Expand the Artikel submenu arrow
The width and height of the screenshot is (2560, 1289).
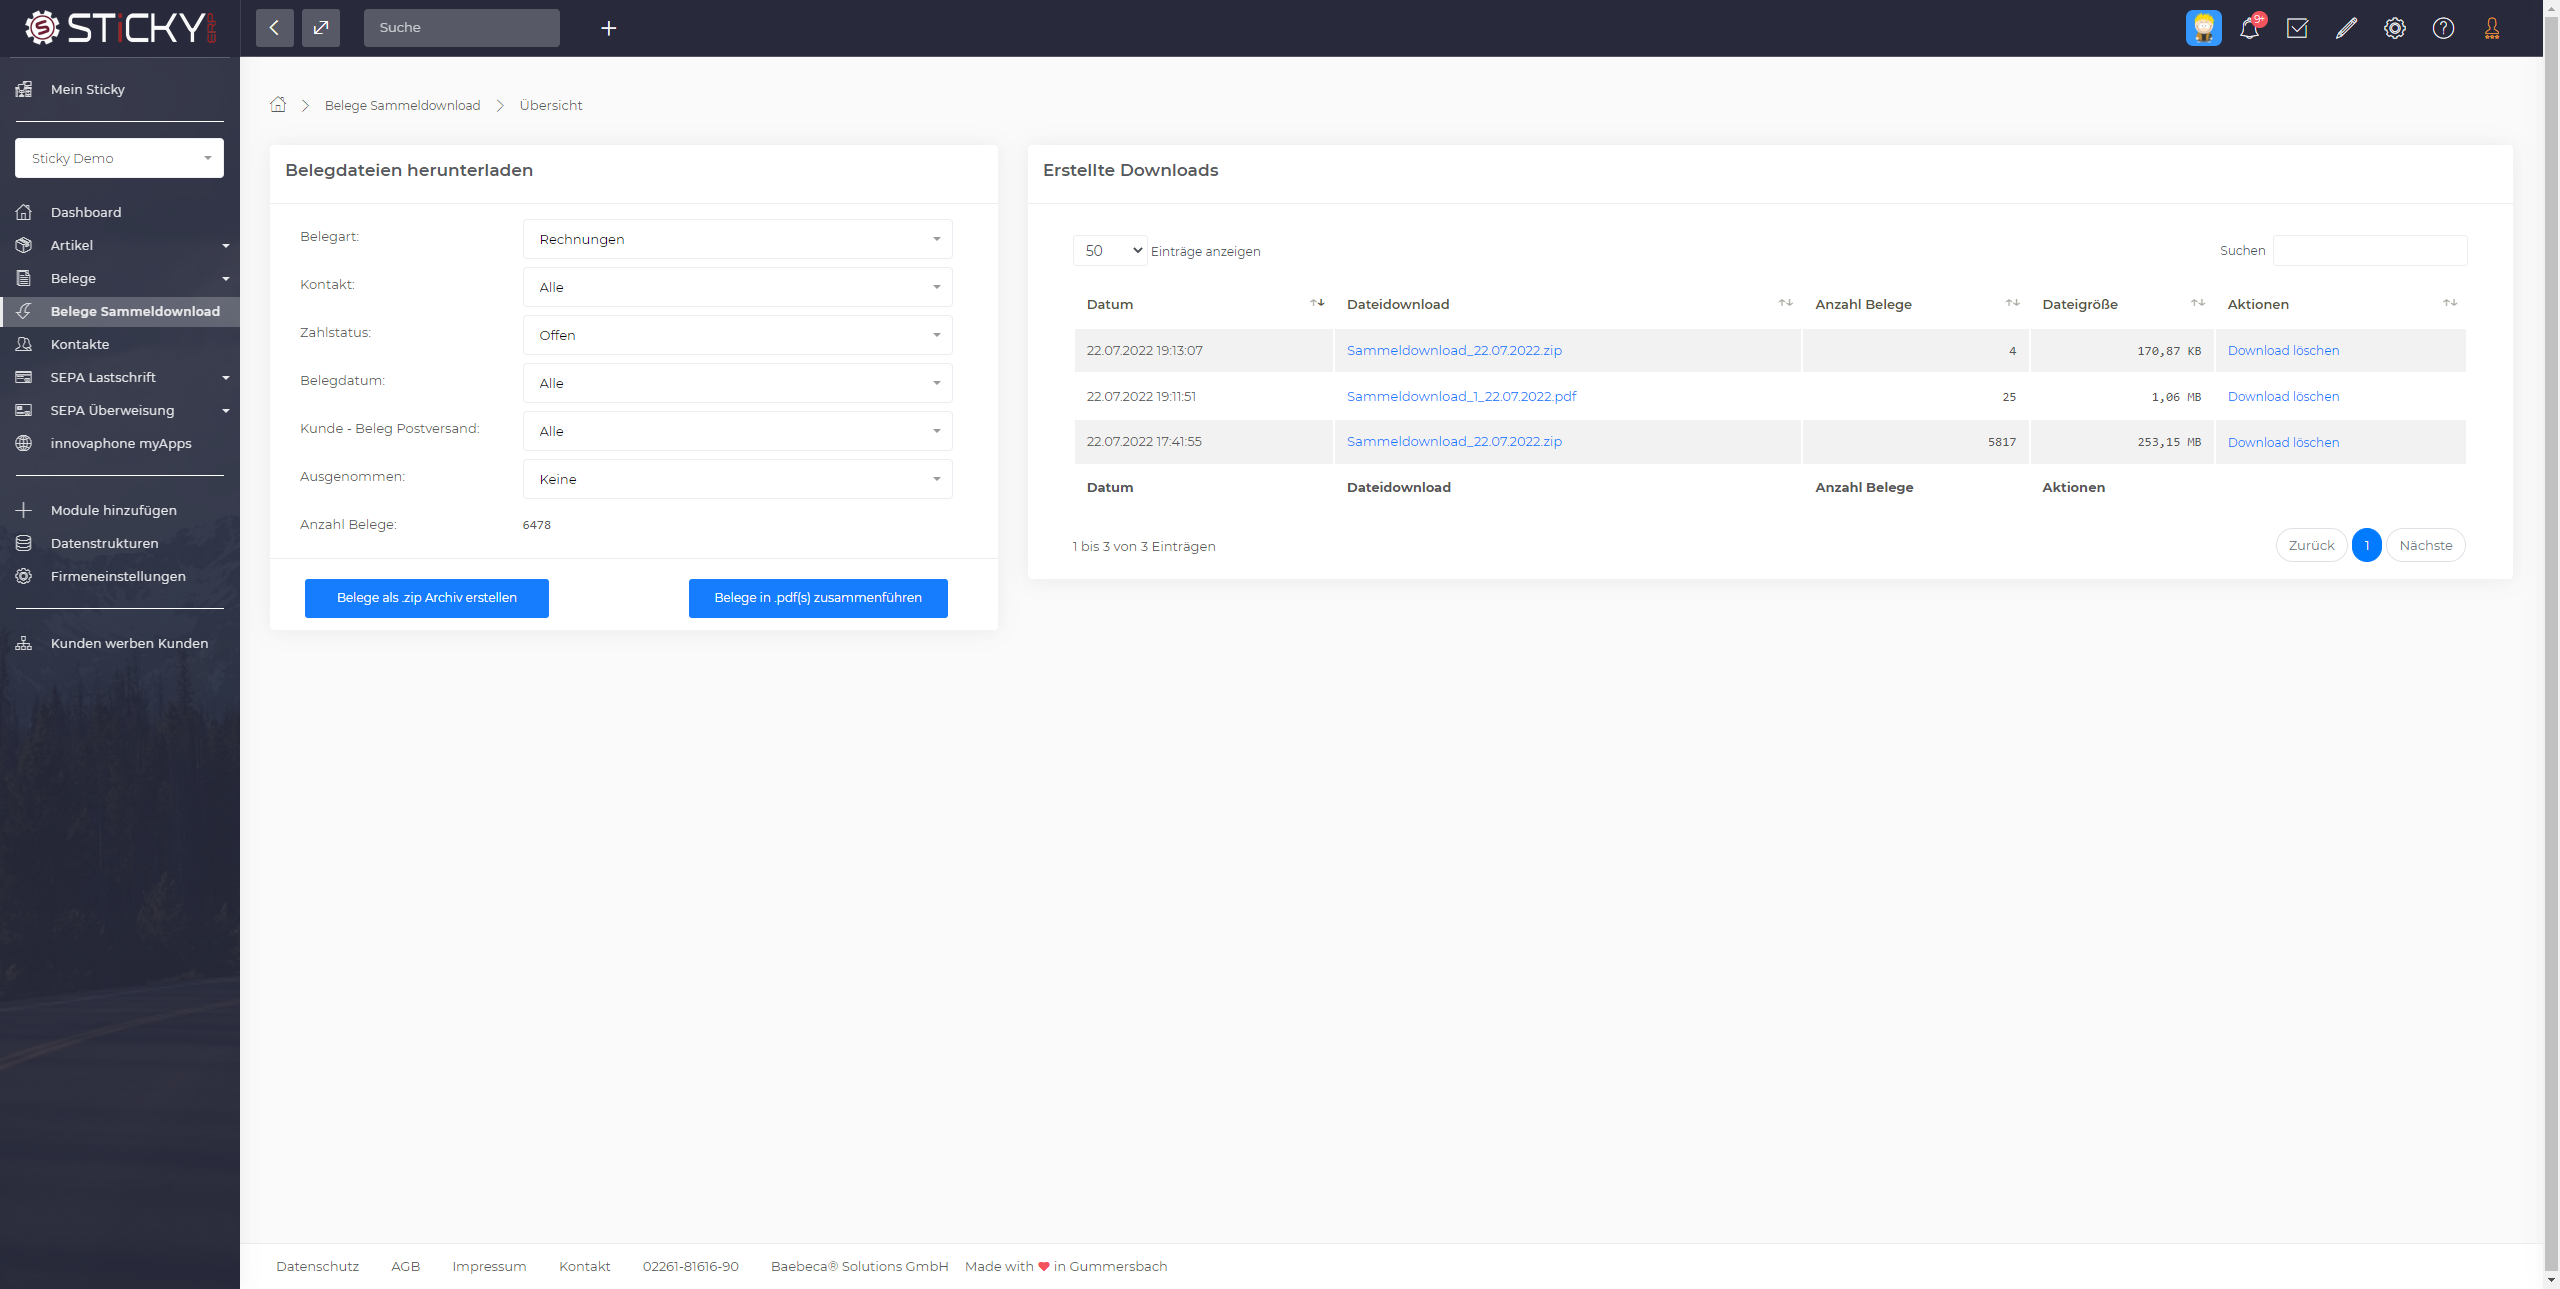click(x=226, y=245)
